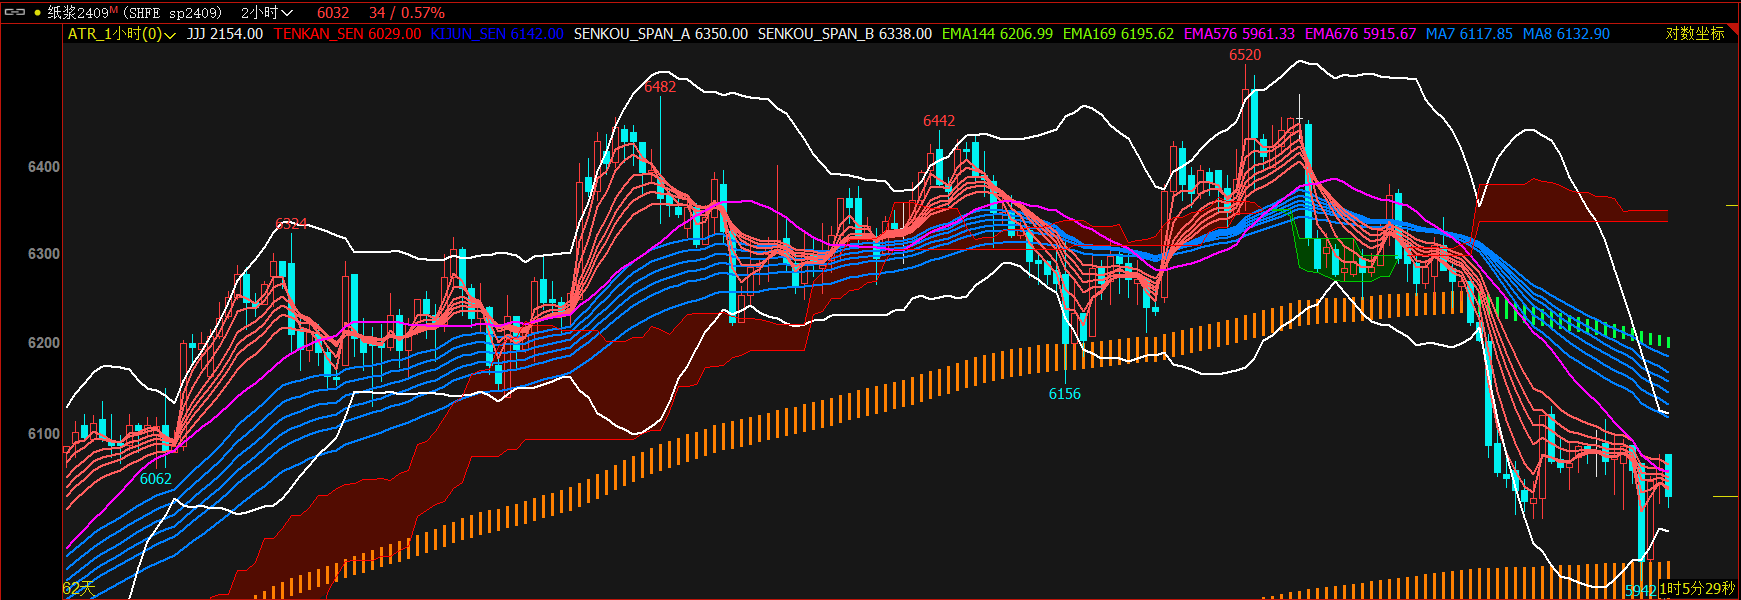This screenshot has width=1741, height=600.
Task: Click the 6400 price axis label
Action: 44,167
